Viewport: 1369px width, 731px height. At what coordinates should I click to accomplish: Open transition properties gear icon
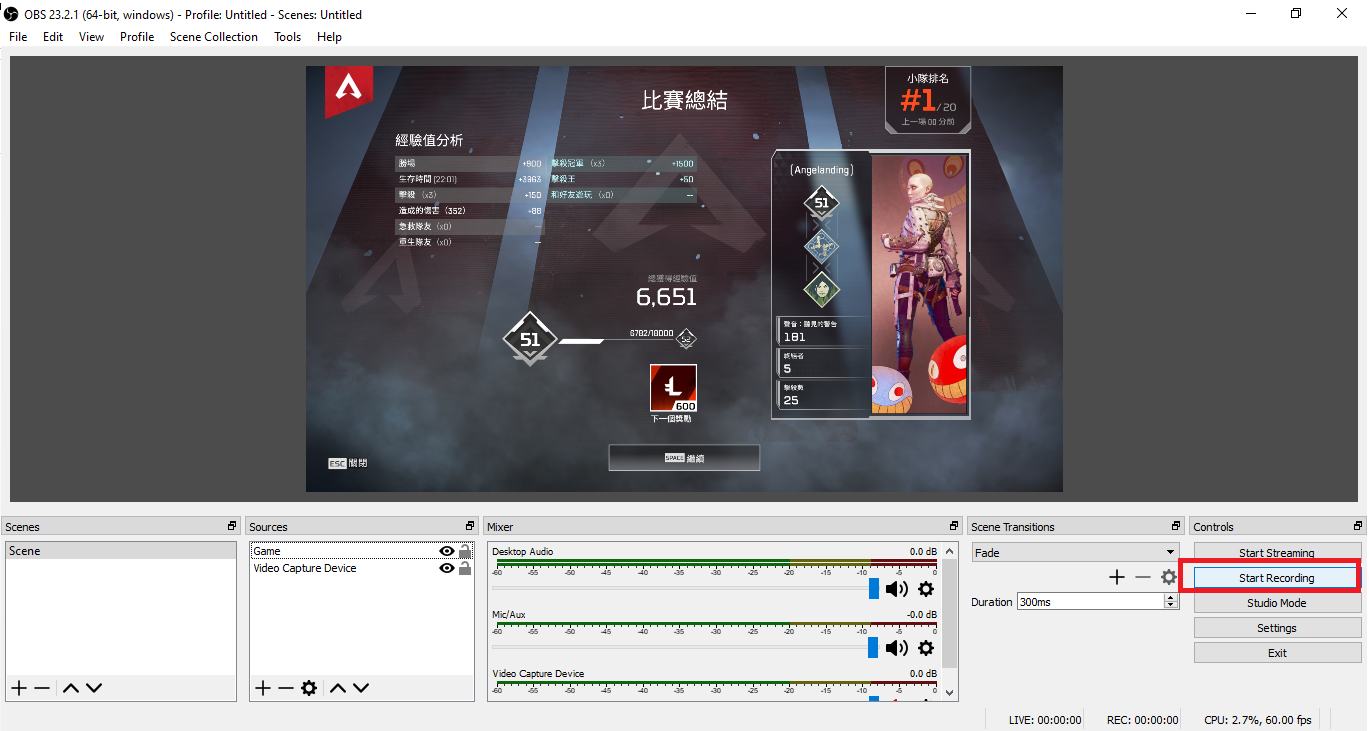click(1169, 577)
